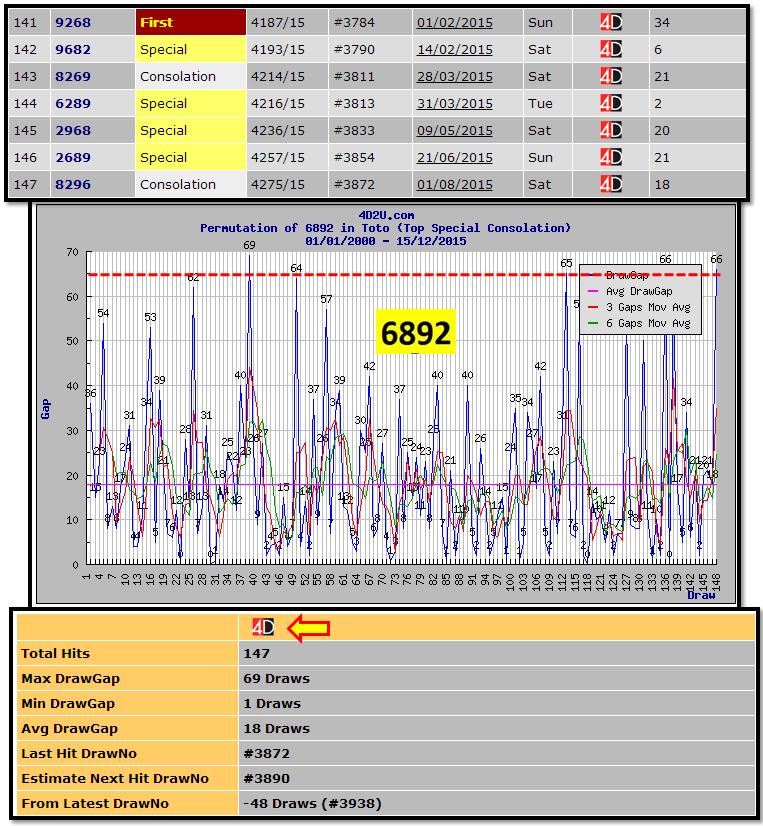The height and width of the screenshot is (826, 763).
Task: Click the 4D icon in row 144
Action: [610, 103]
